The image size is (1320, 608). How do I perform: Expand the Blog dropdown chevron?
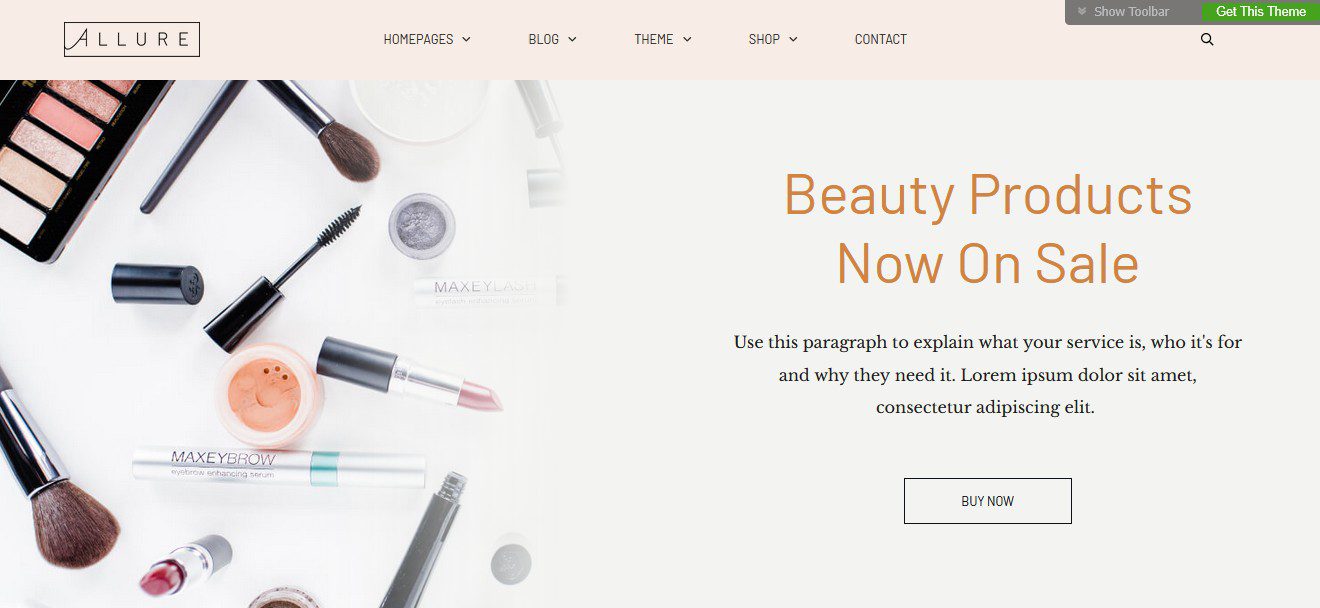[x=572, y=40]
